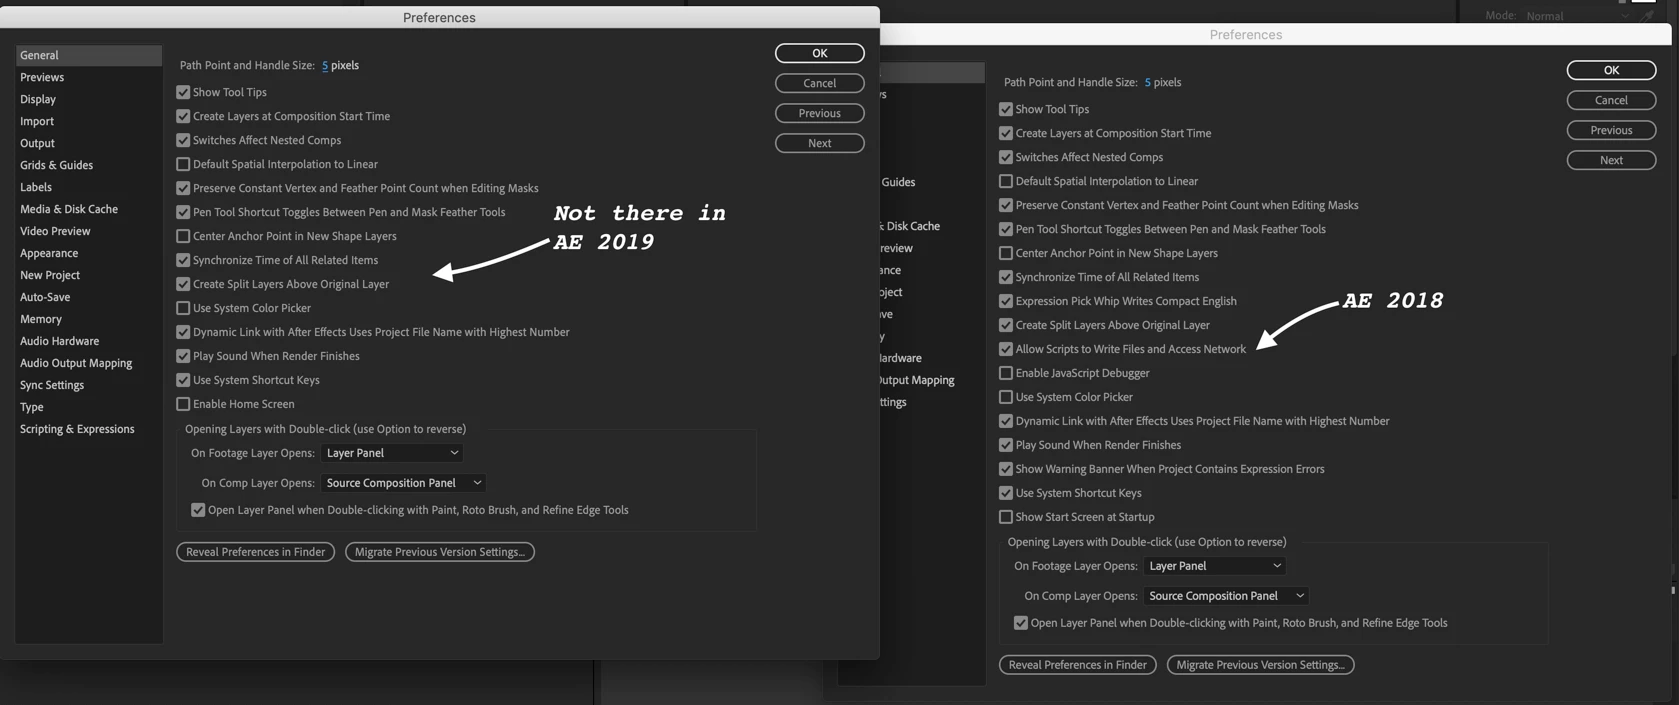The image size is (1679, 705).
Task: Open Type preferences category
Action: [x=32, y=407]
